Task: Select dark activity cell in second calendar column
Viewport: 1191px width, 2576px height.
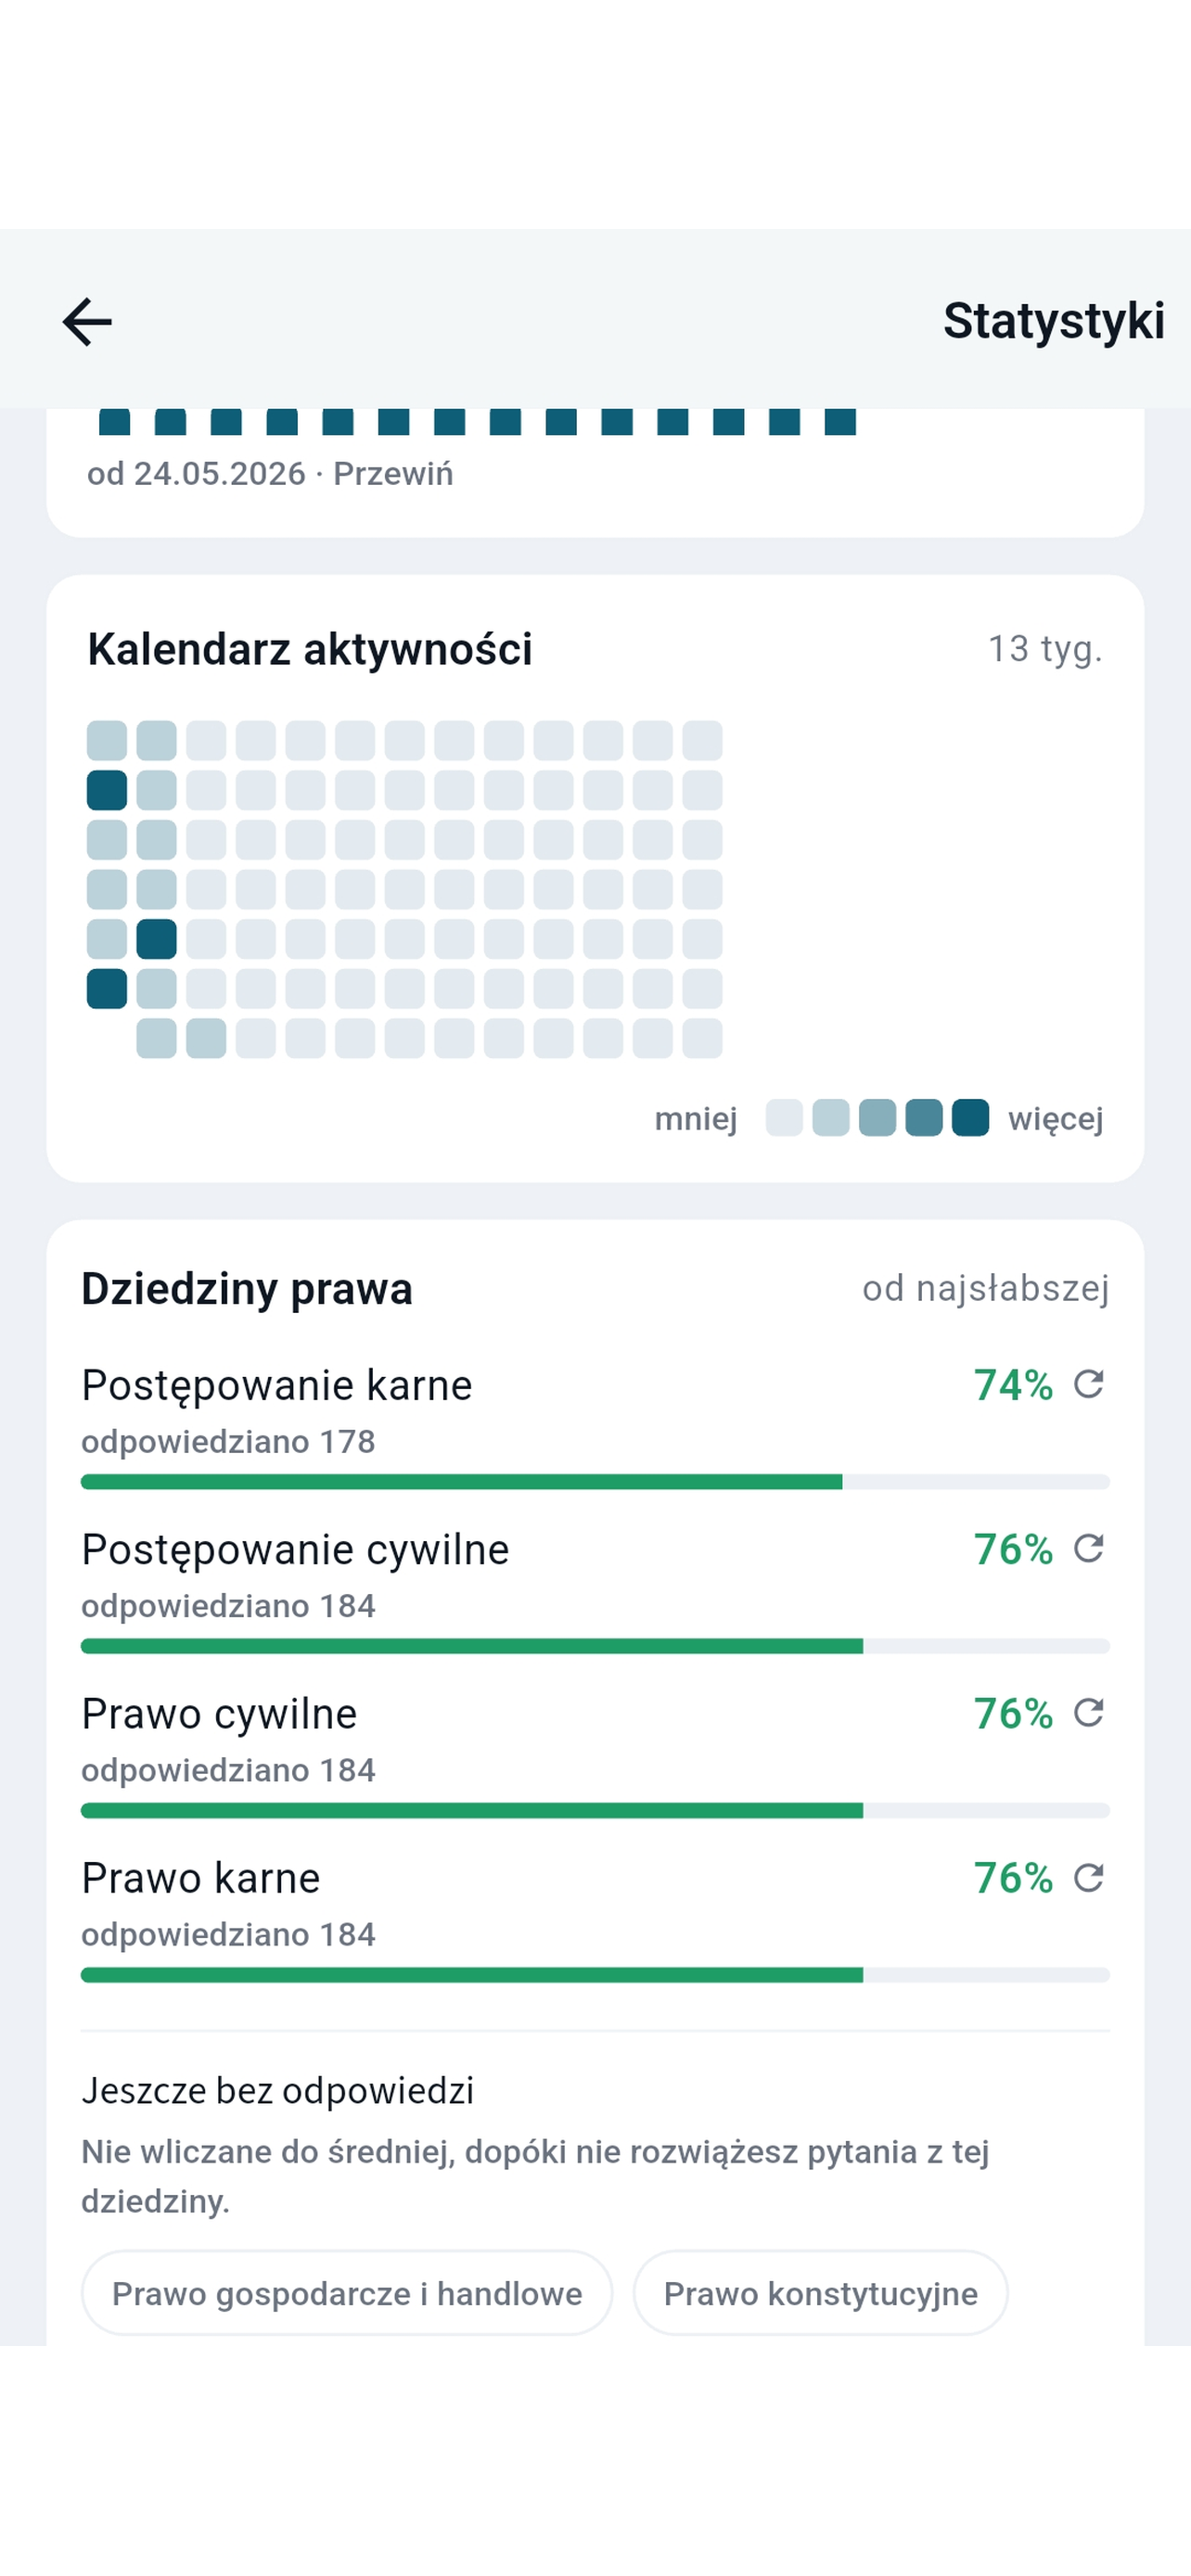Action: pyautogui.click(x=156, y=939)
